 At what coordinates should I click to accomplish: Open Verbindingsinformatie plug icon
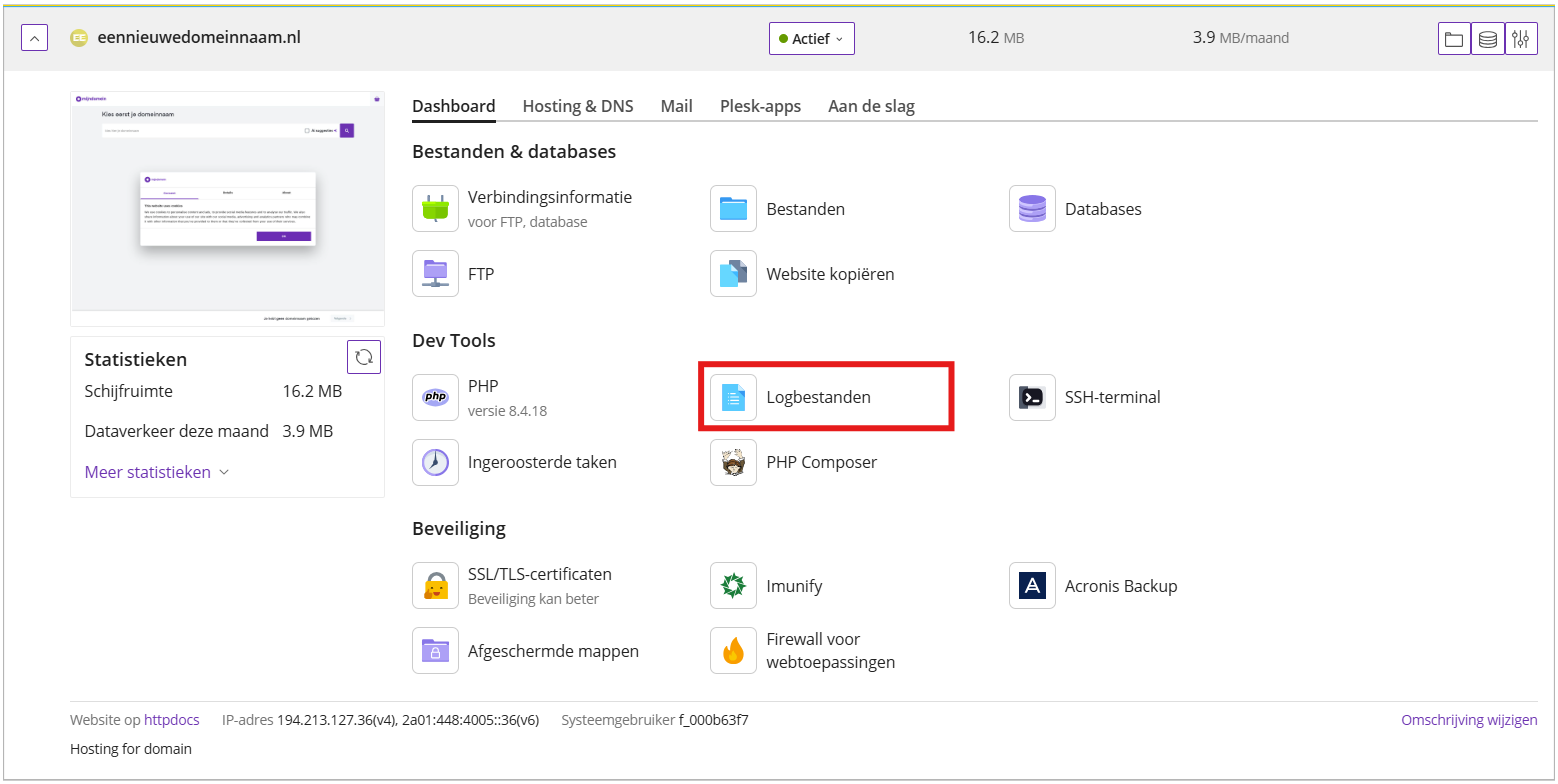(435, 209)
